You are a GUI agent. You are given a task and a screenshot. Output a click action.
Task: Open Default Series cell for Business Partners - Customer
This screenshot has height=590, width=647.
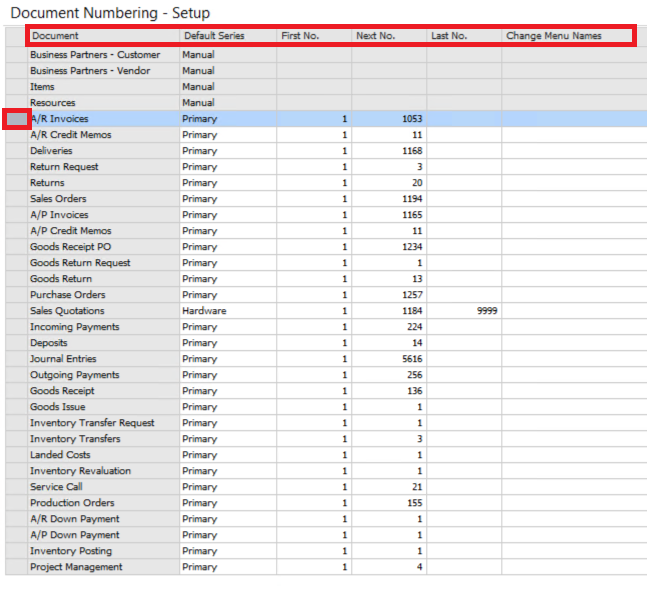[198, 55]
